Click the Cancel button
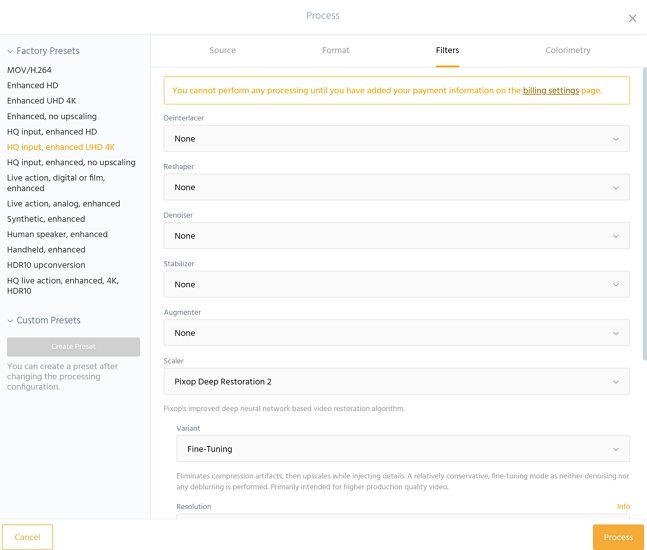The height and width of the screenshot is (550, 647). [27, 537]
